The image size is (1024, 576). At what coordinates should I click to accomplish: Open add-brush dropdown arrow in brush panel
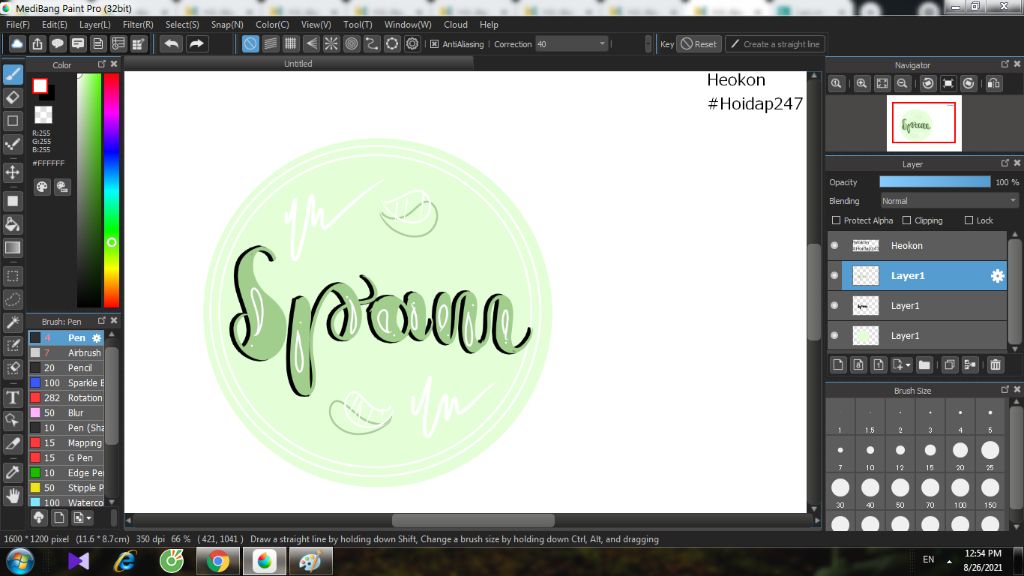tap(89, 518)
